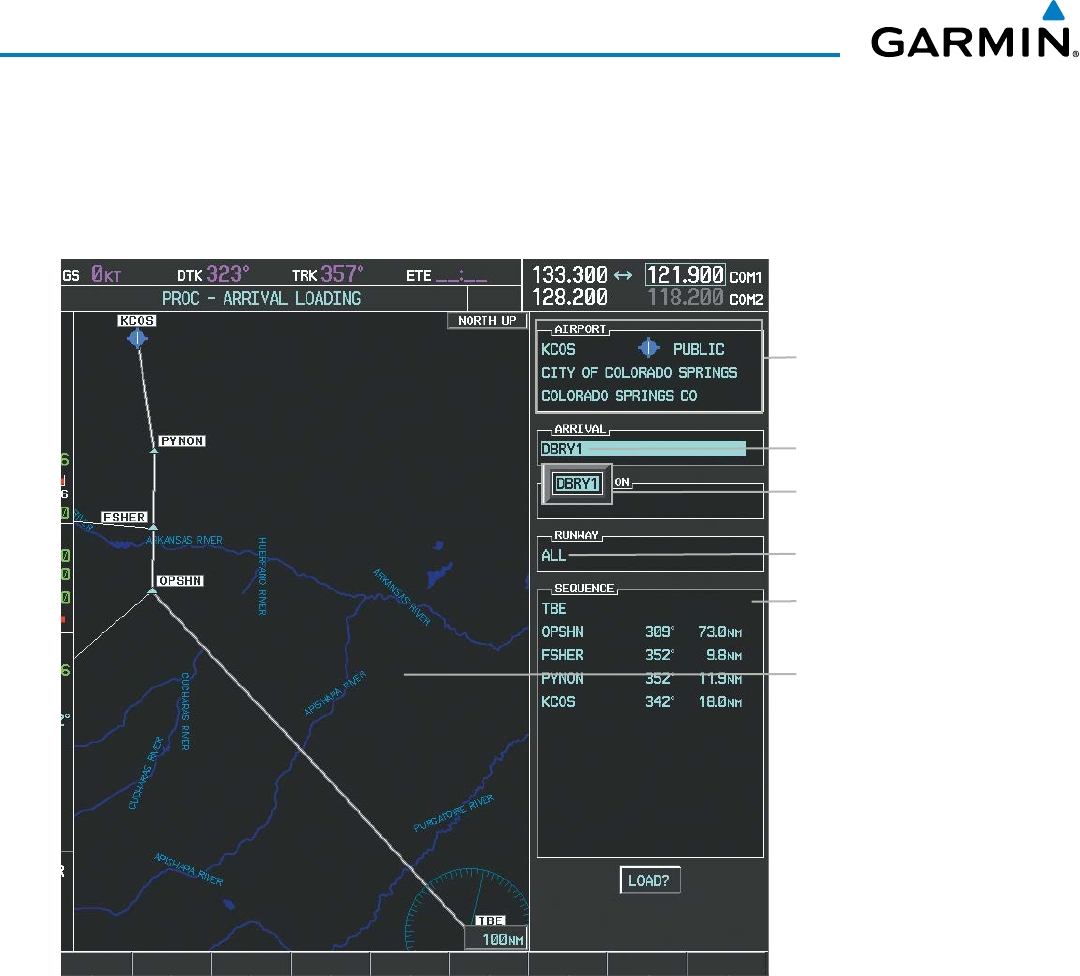Click the Garmin logo
This screenshot has width=1080, height=976.
975,30
